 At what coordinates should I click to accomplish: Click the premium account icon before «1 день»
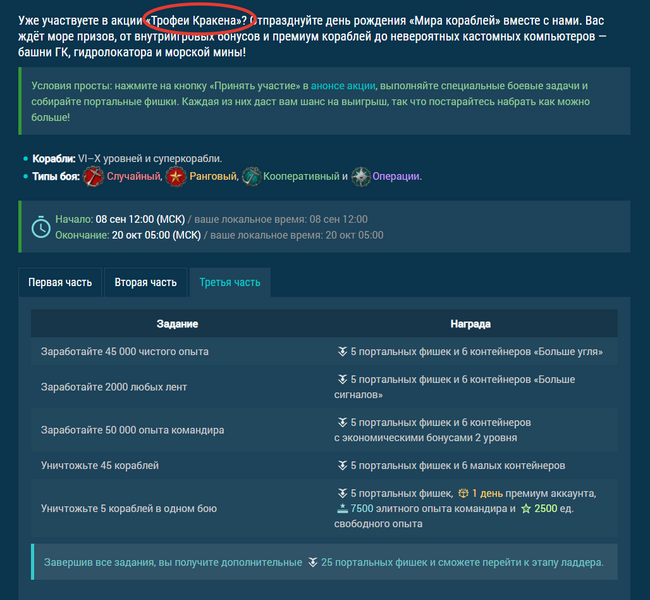coord(463,493)
